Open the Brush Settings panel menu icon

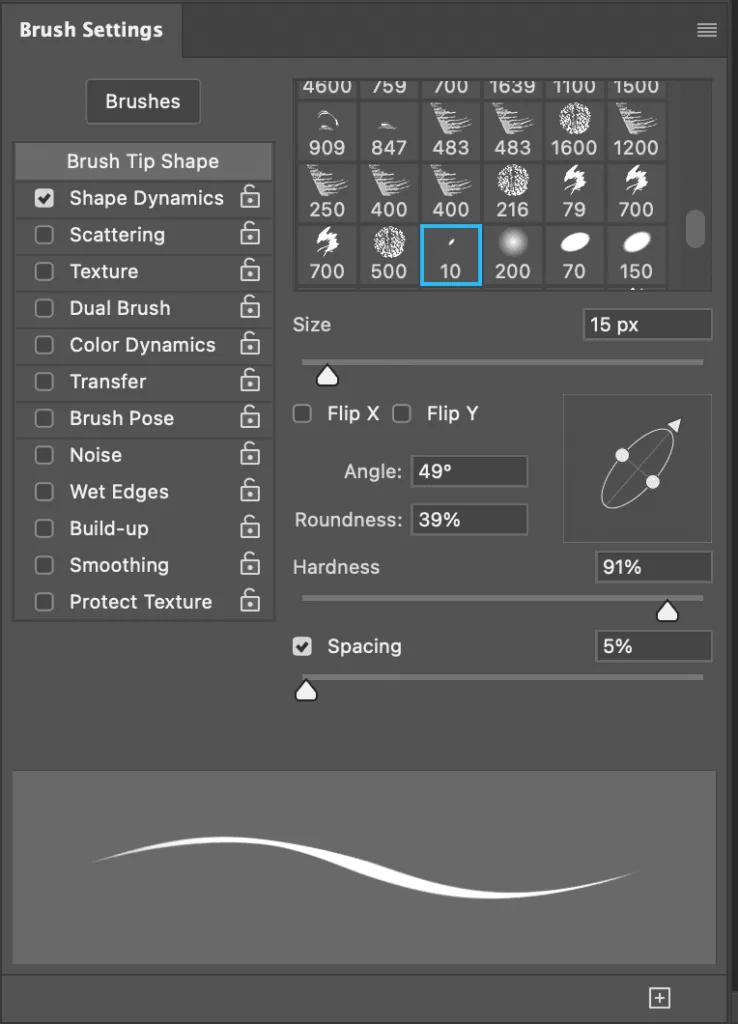coord(707,30)
